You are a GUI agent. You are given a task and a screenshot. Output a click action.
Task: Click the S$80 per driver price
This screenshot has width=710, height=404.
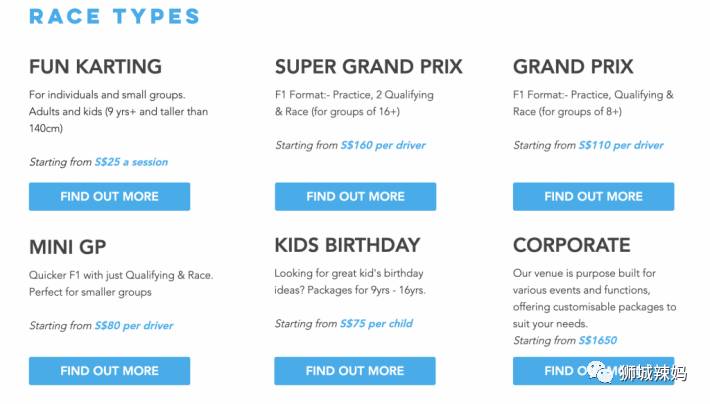[x=134, y=326]
